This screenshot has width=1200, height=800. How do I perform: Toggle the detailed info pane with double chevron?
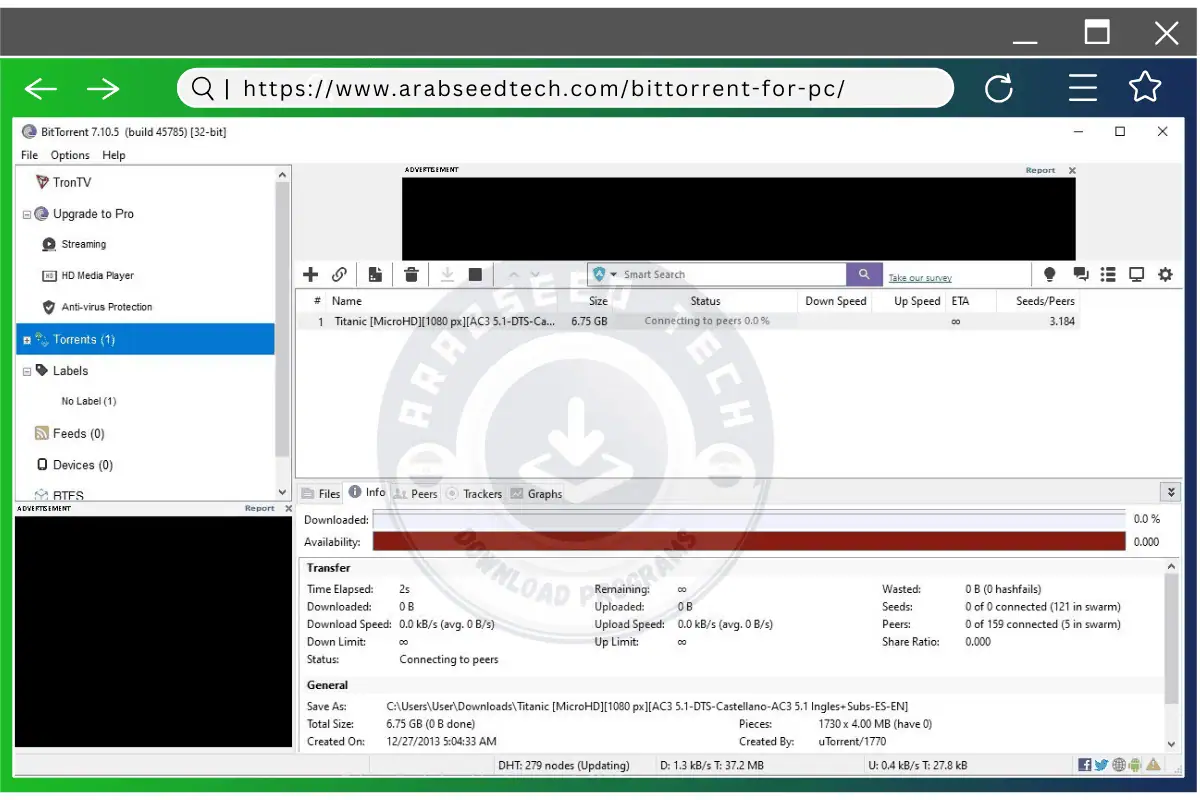pyautogui.click(x=1170, y=491)
